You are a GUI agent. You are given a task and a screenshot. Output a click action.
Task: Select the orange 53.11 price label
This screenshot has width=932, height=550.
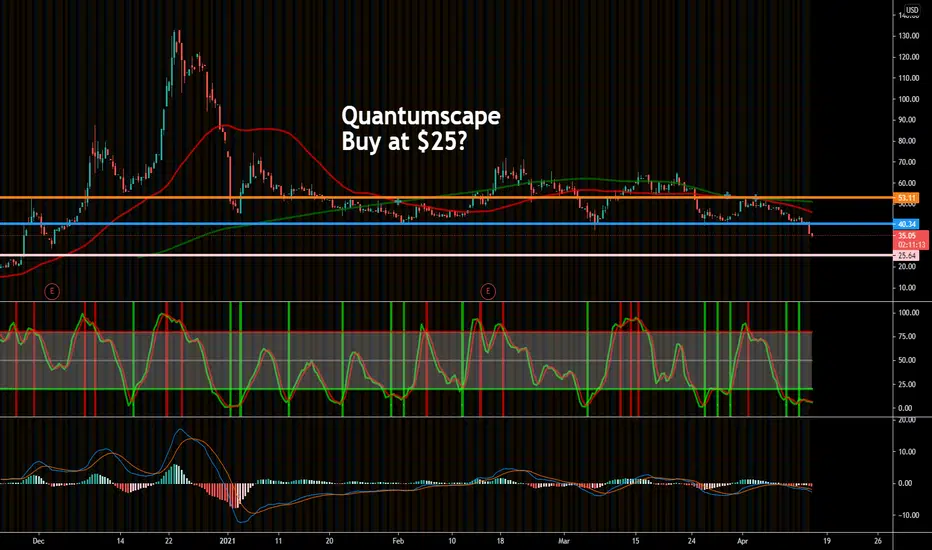coord(906,198)
